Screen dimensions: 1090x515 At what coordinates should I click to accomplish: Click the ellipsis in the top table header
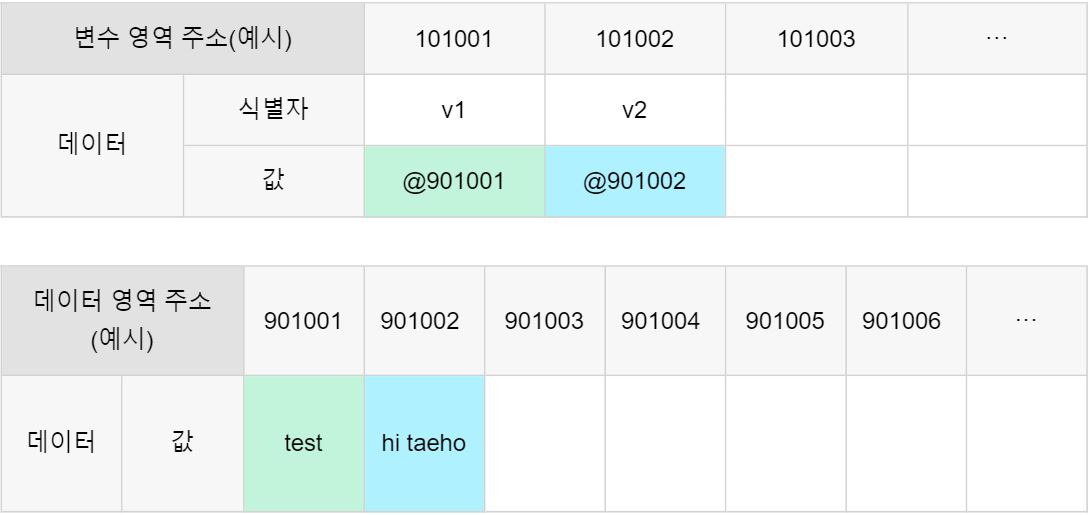997,39
